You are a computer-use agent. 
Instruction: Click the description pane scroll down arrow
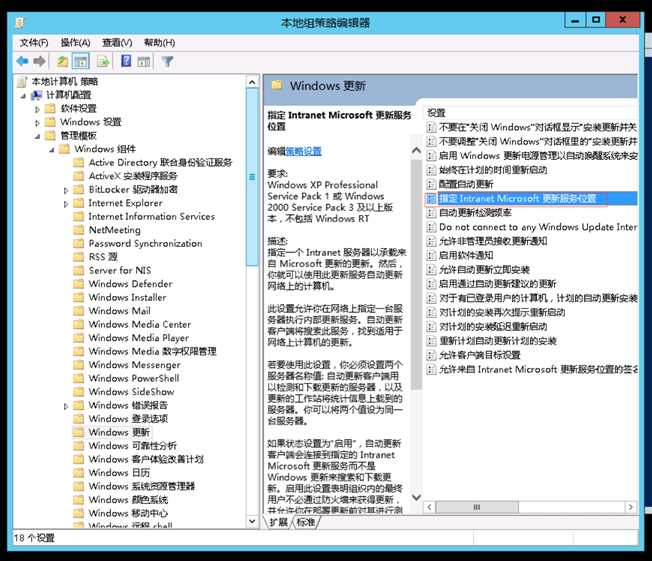pyautogui.click(x=416, y=497)
